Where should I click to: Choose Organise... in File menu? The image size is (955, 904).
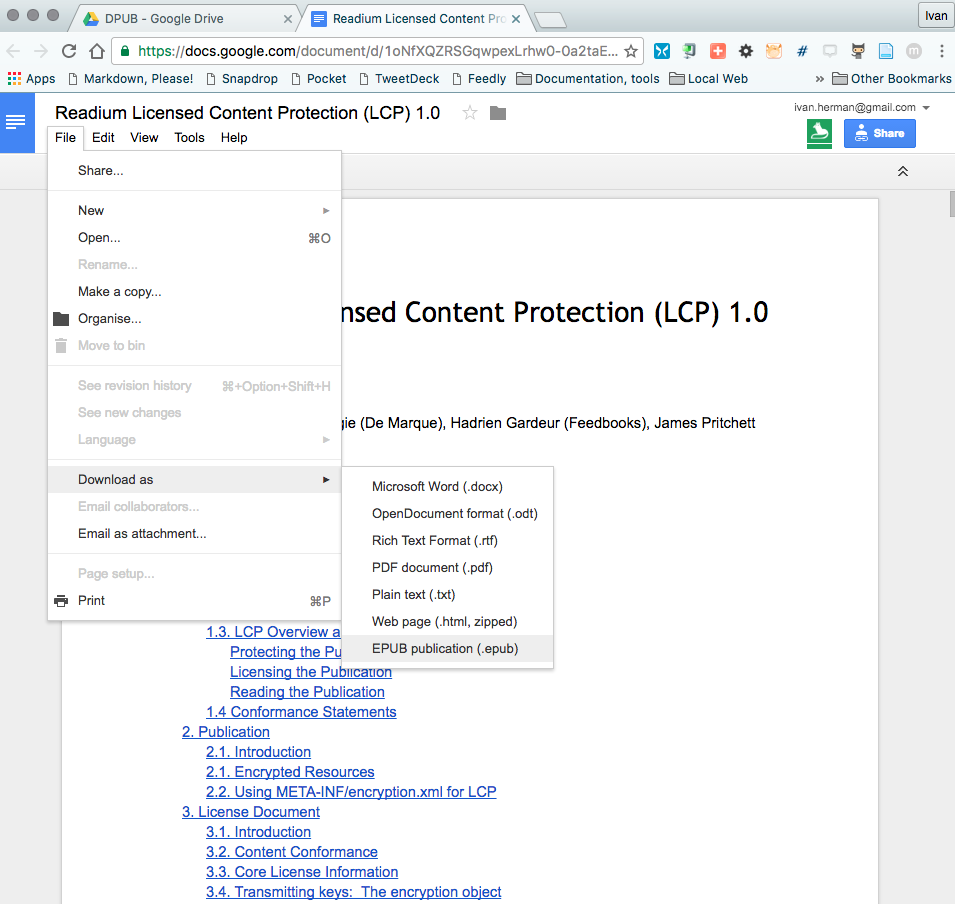click(x=194, y=319)
